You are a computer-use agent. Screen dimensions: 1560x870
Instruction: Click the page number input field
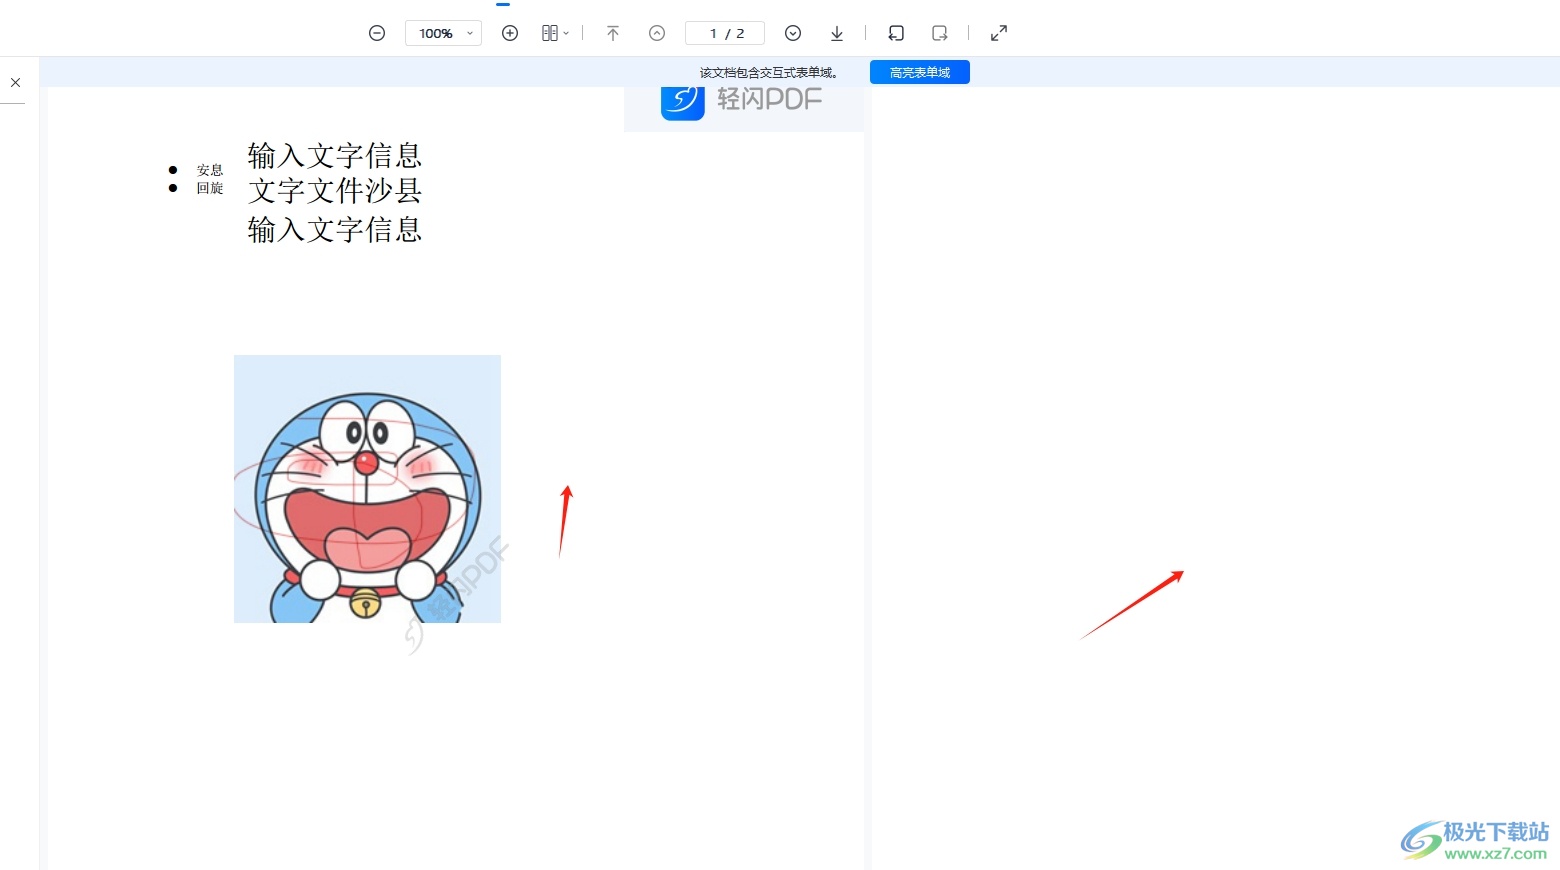pos(725,33)
